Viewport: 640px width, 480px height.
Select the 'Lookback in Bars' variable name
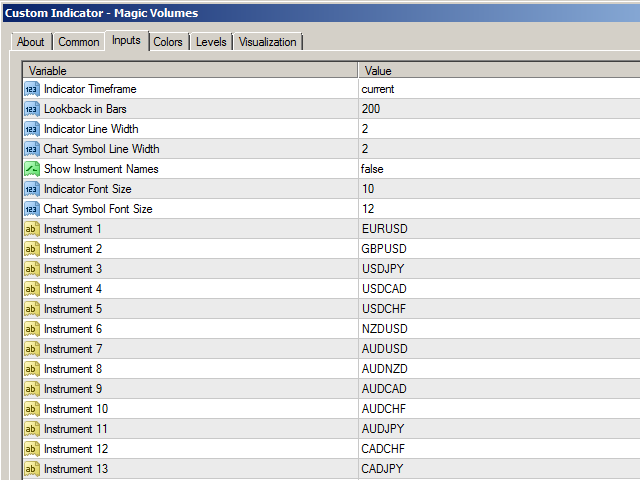pyautogui.click(x=85, y=109)
